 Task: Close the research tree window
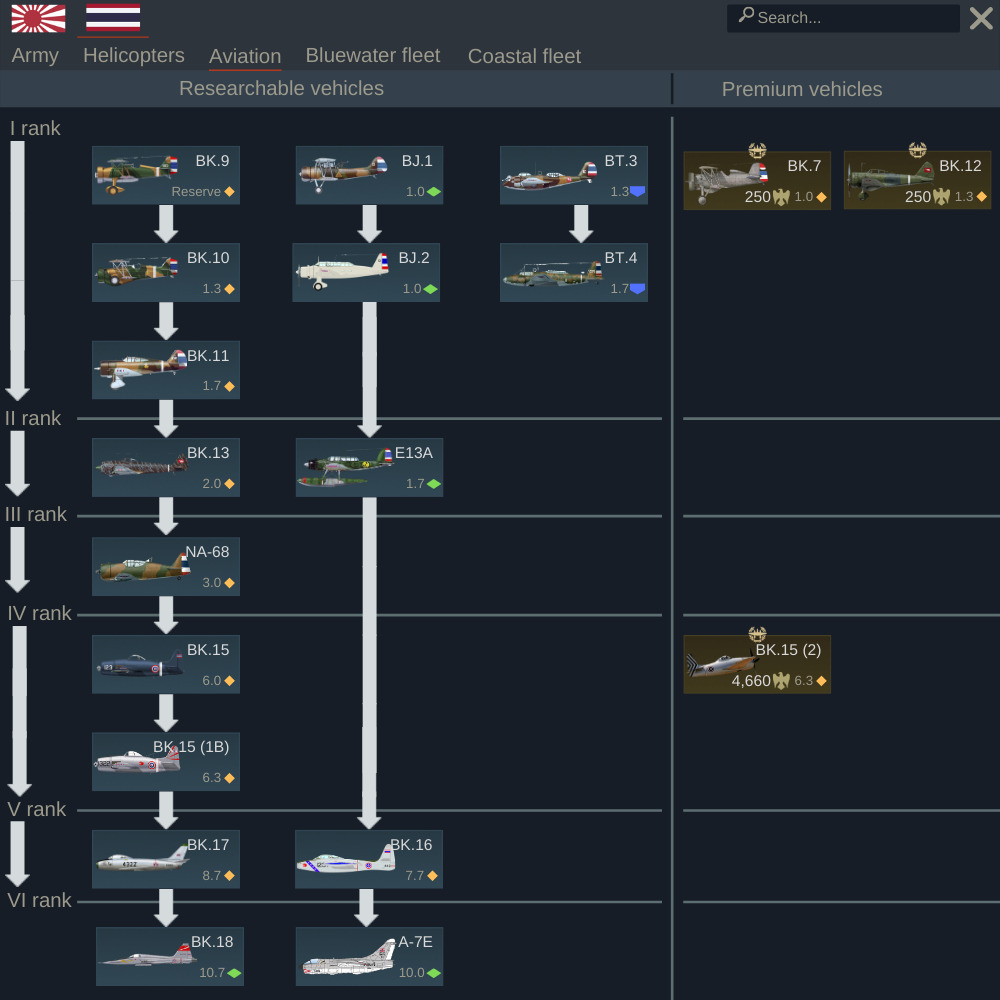point(981,18)
